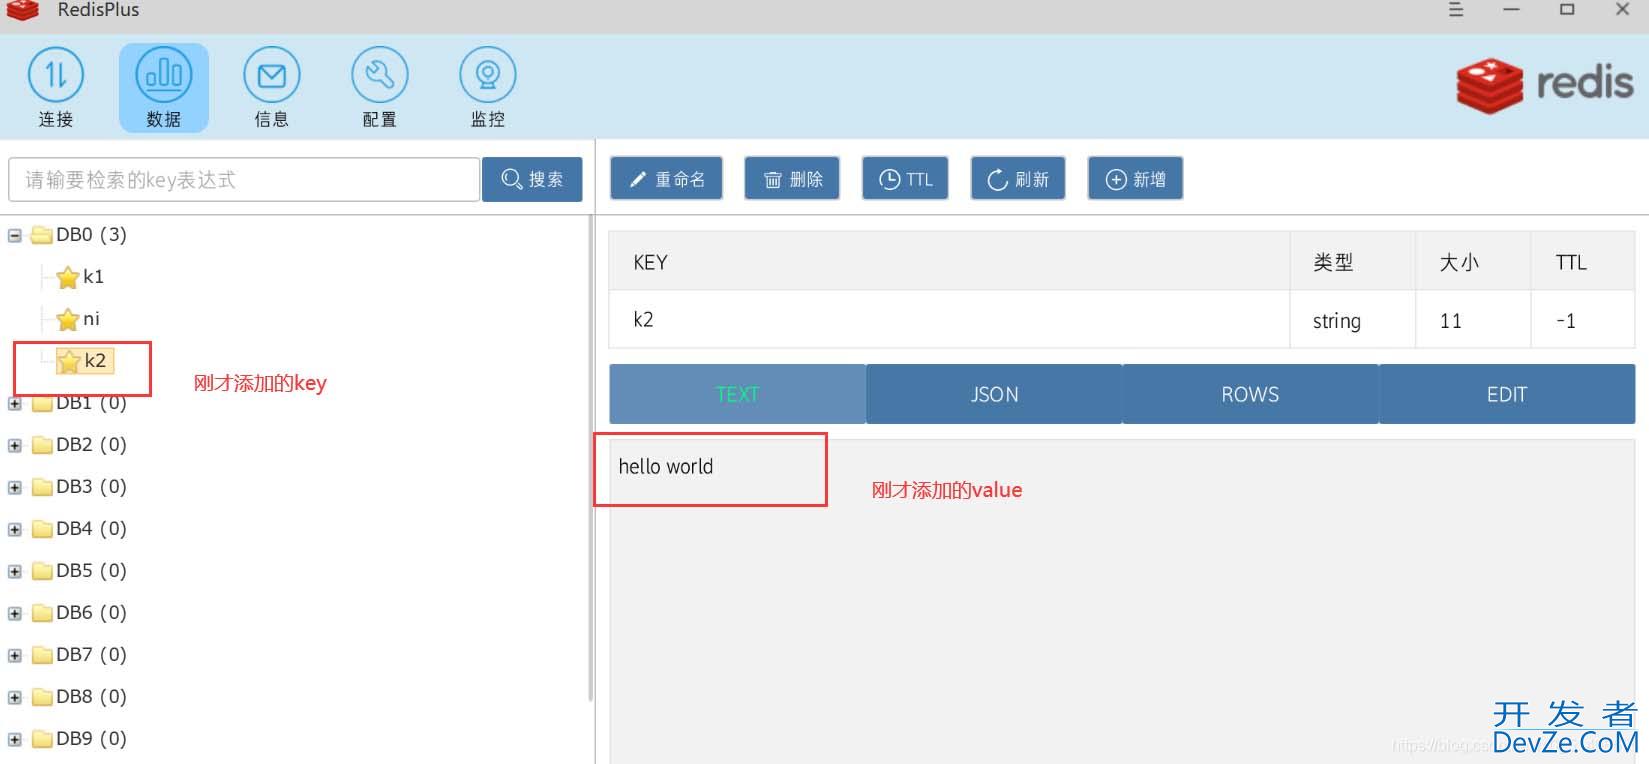Switch to the EDIT view tab

1507,394
